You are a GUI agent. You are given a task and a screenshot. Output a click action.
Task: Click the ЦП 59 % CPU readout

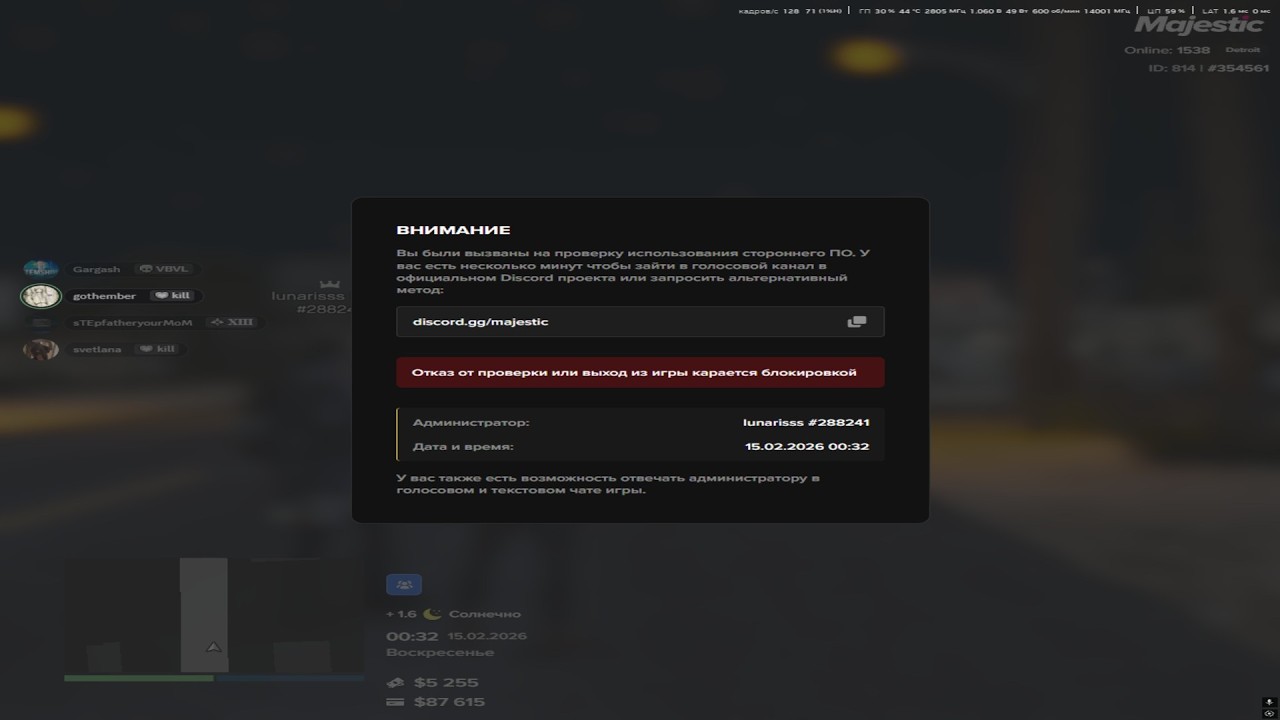(x=1167, y=11)
